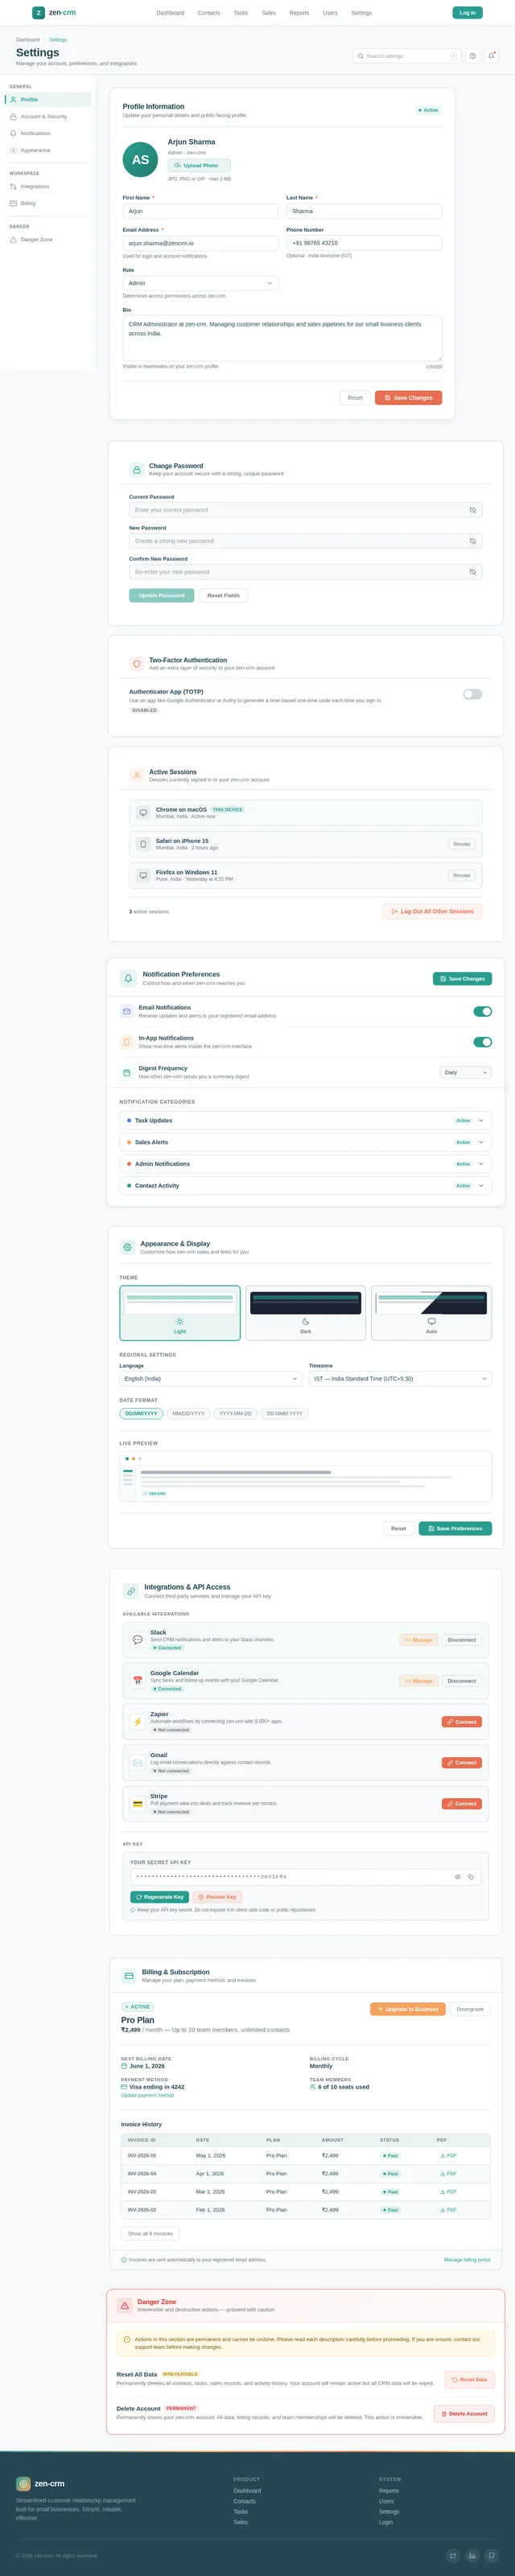Open the notifications bell in header
The height and width of the screenshot is (2576, 515).
[491, 56]
